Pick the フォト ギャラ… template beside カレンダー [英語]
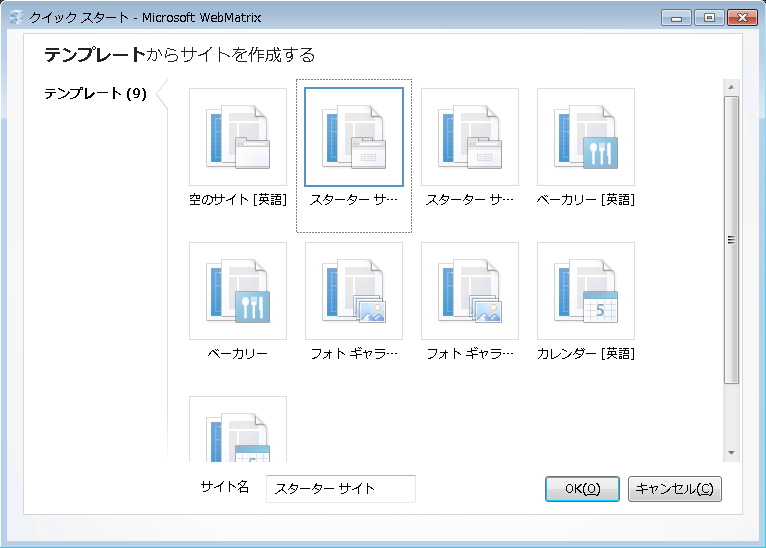 [470, 291]
